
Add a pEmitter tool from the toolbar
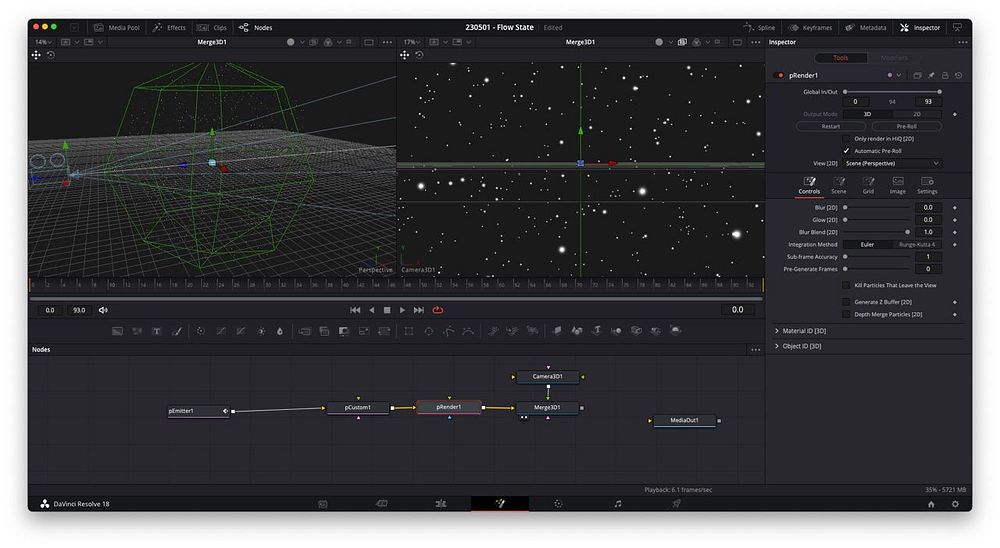pos(493,331)
